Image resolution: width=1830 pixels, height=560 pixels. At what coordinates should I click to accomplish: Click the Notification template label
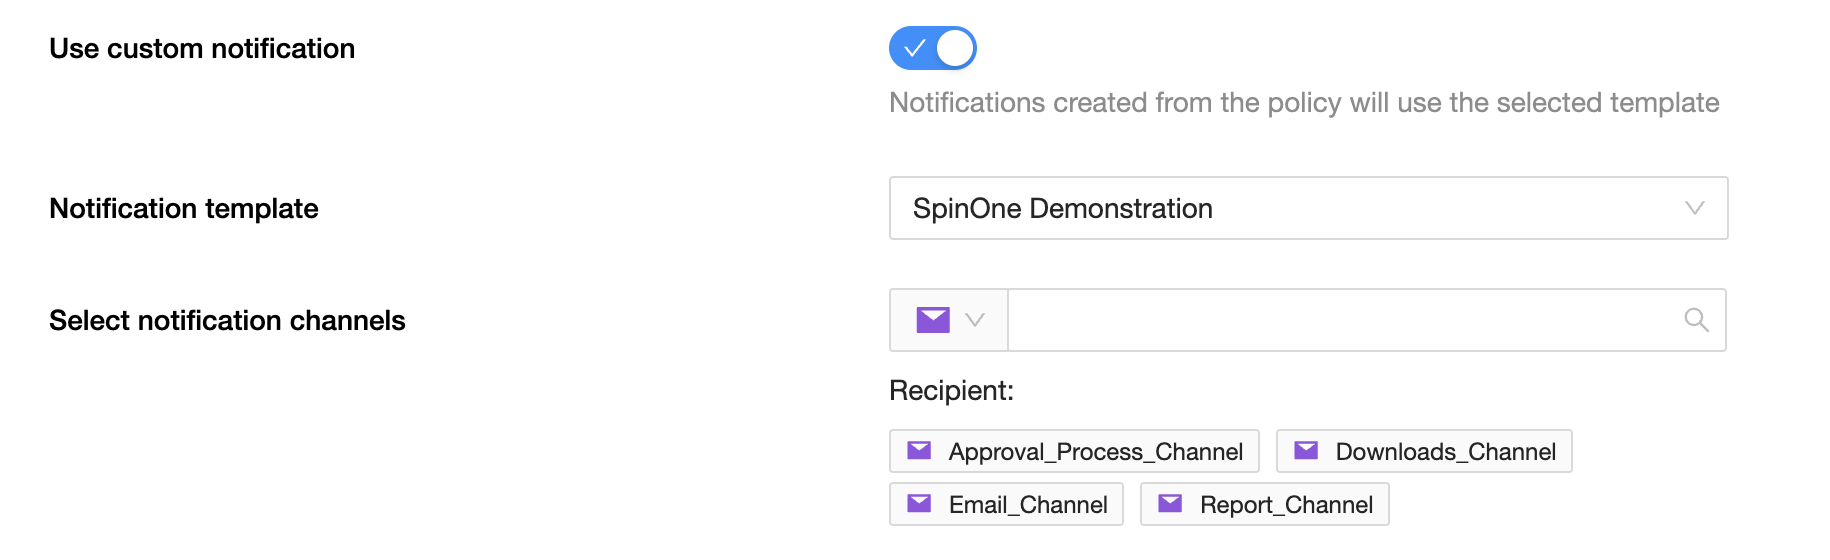pos(184,209)
